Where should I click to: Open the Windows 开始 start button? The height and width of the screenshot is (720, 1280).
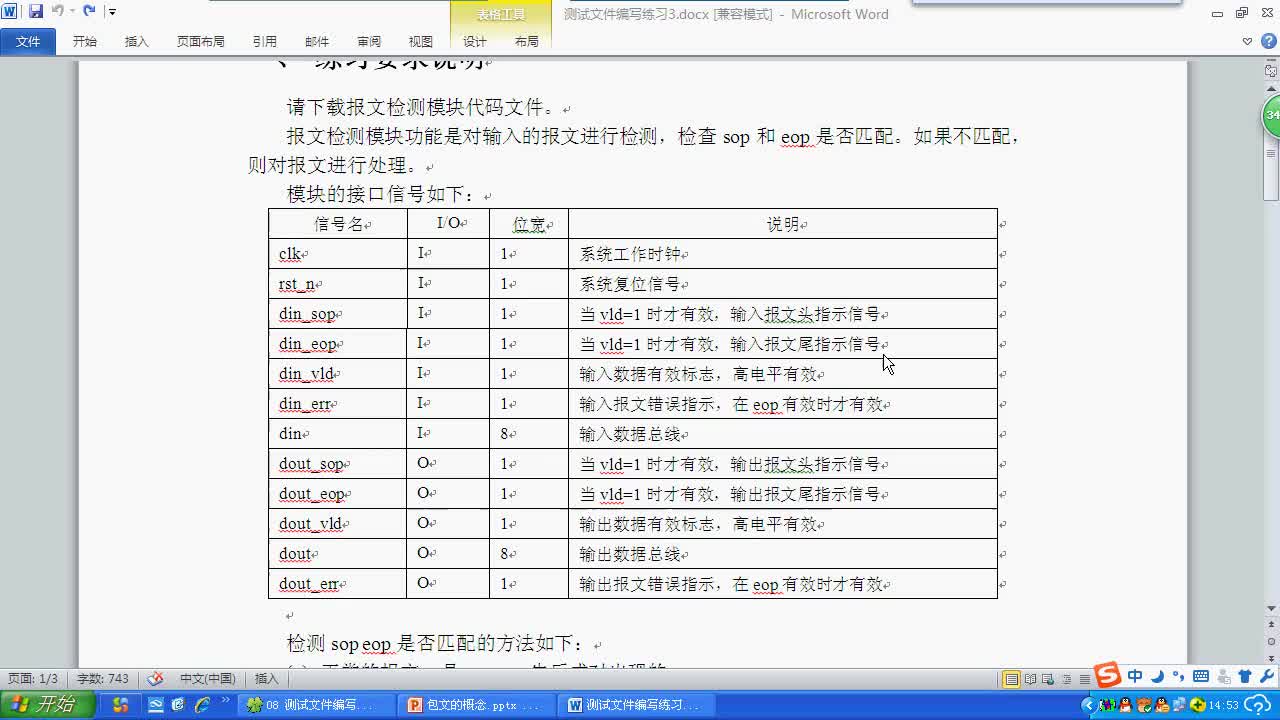[x=47, y=705]
